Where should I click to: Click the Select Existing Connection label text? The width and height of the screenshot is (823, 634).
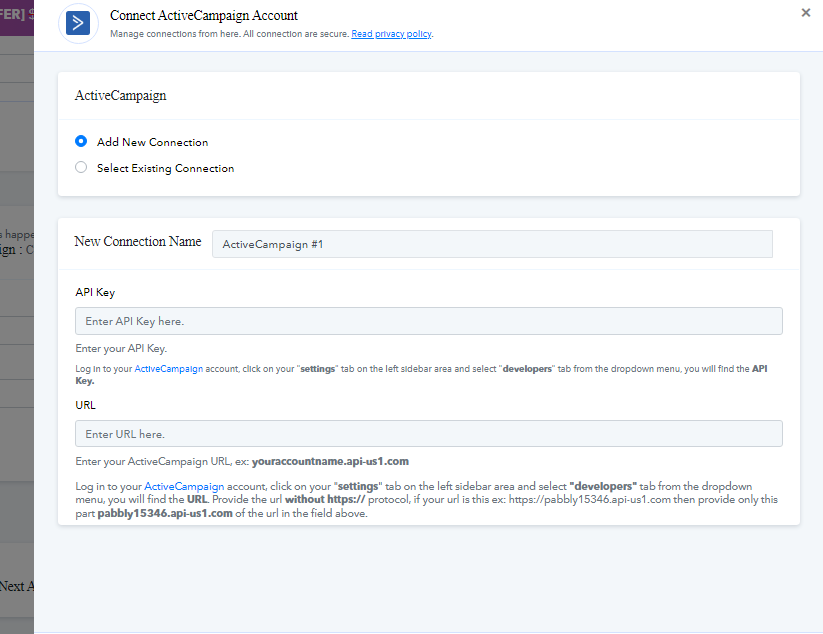point(165,168)
